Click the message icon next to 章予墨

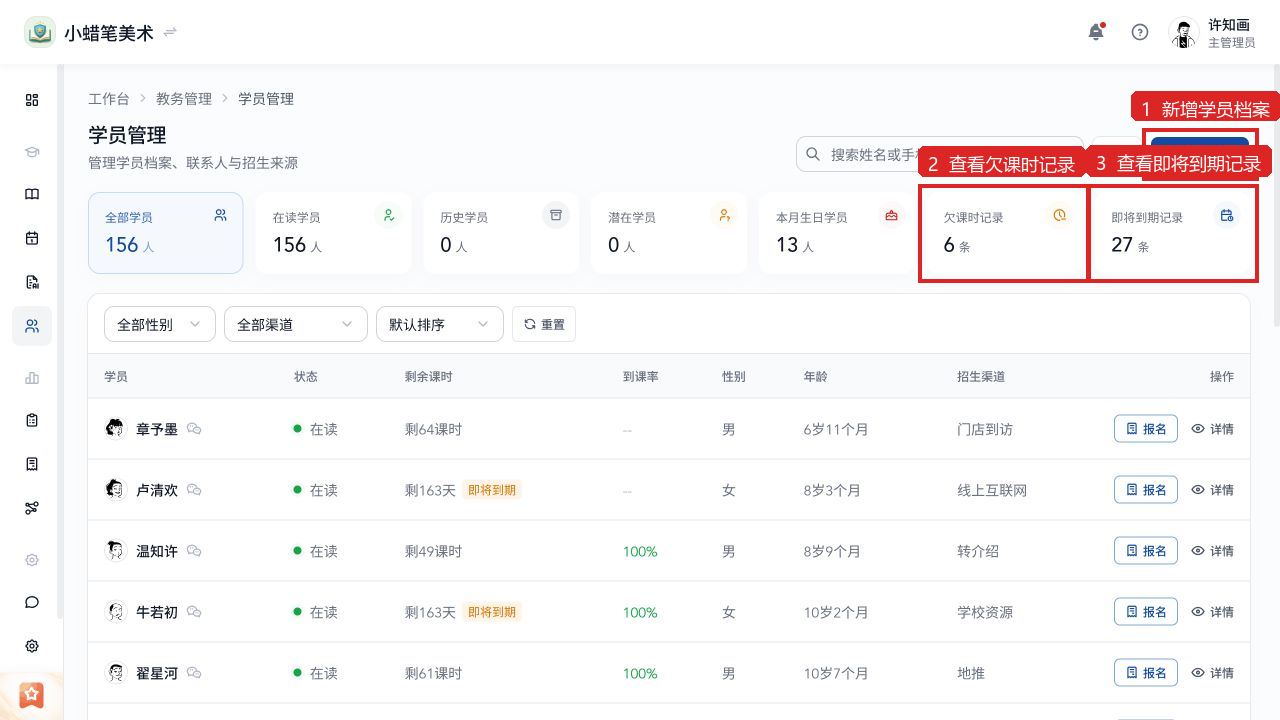coord(195,429)
